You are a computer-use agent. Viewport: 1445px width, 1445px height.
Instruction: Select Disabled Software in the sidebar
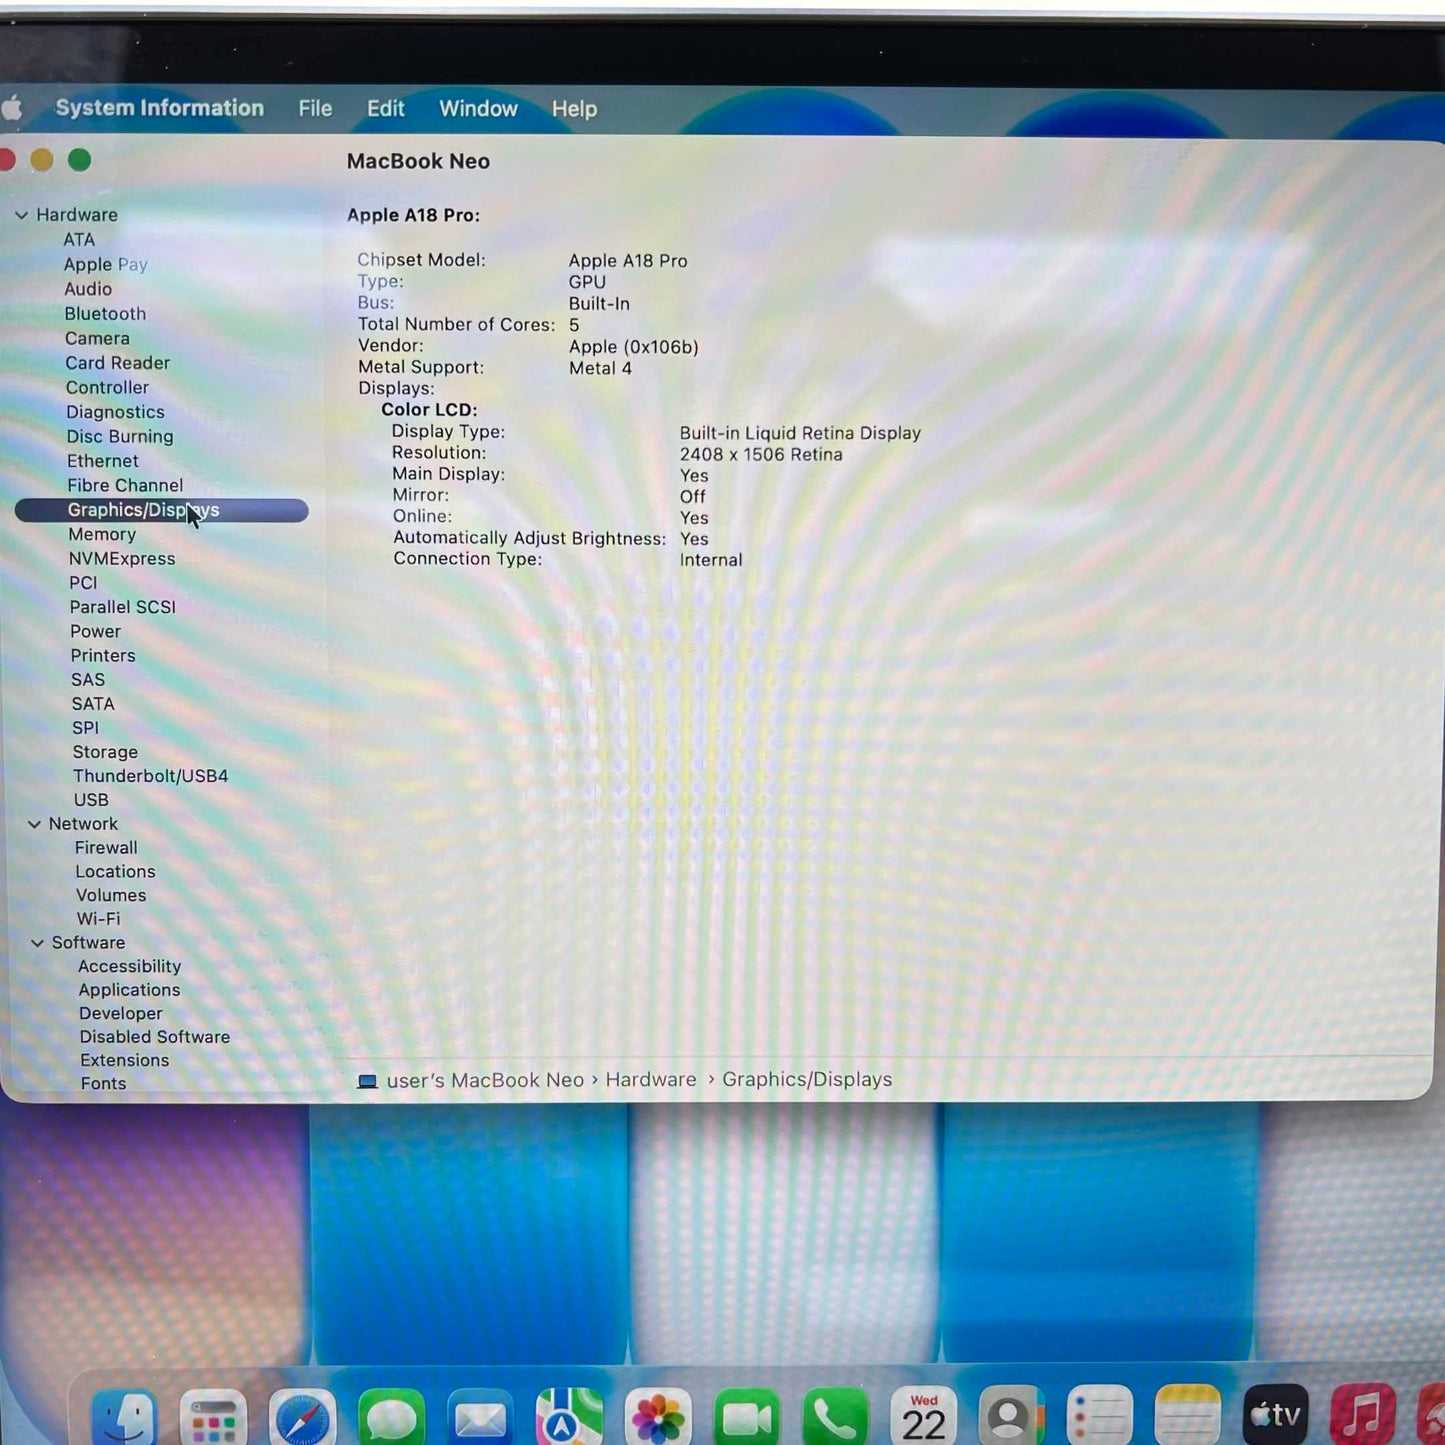(155, 1037)
